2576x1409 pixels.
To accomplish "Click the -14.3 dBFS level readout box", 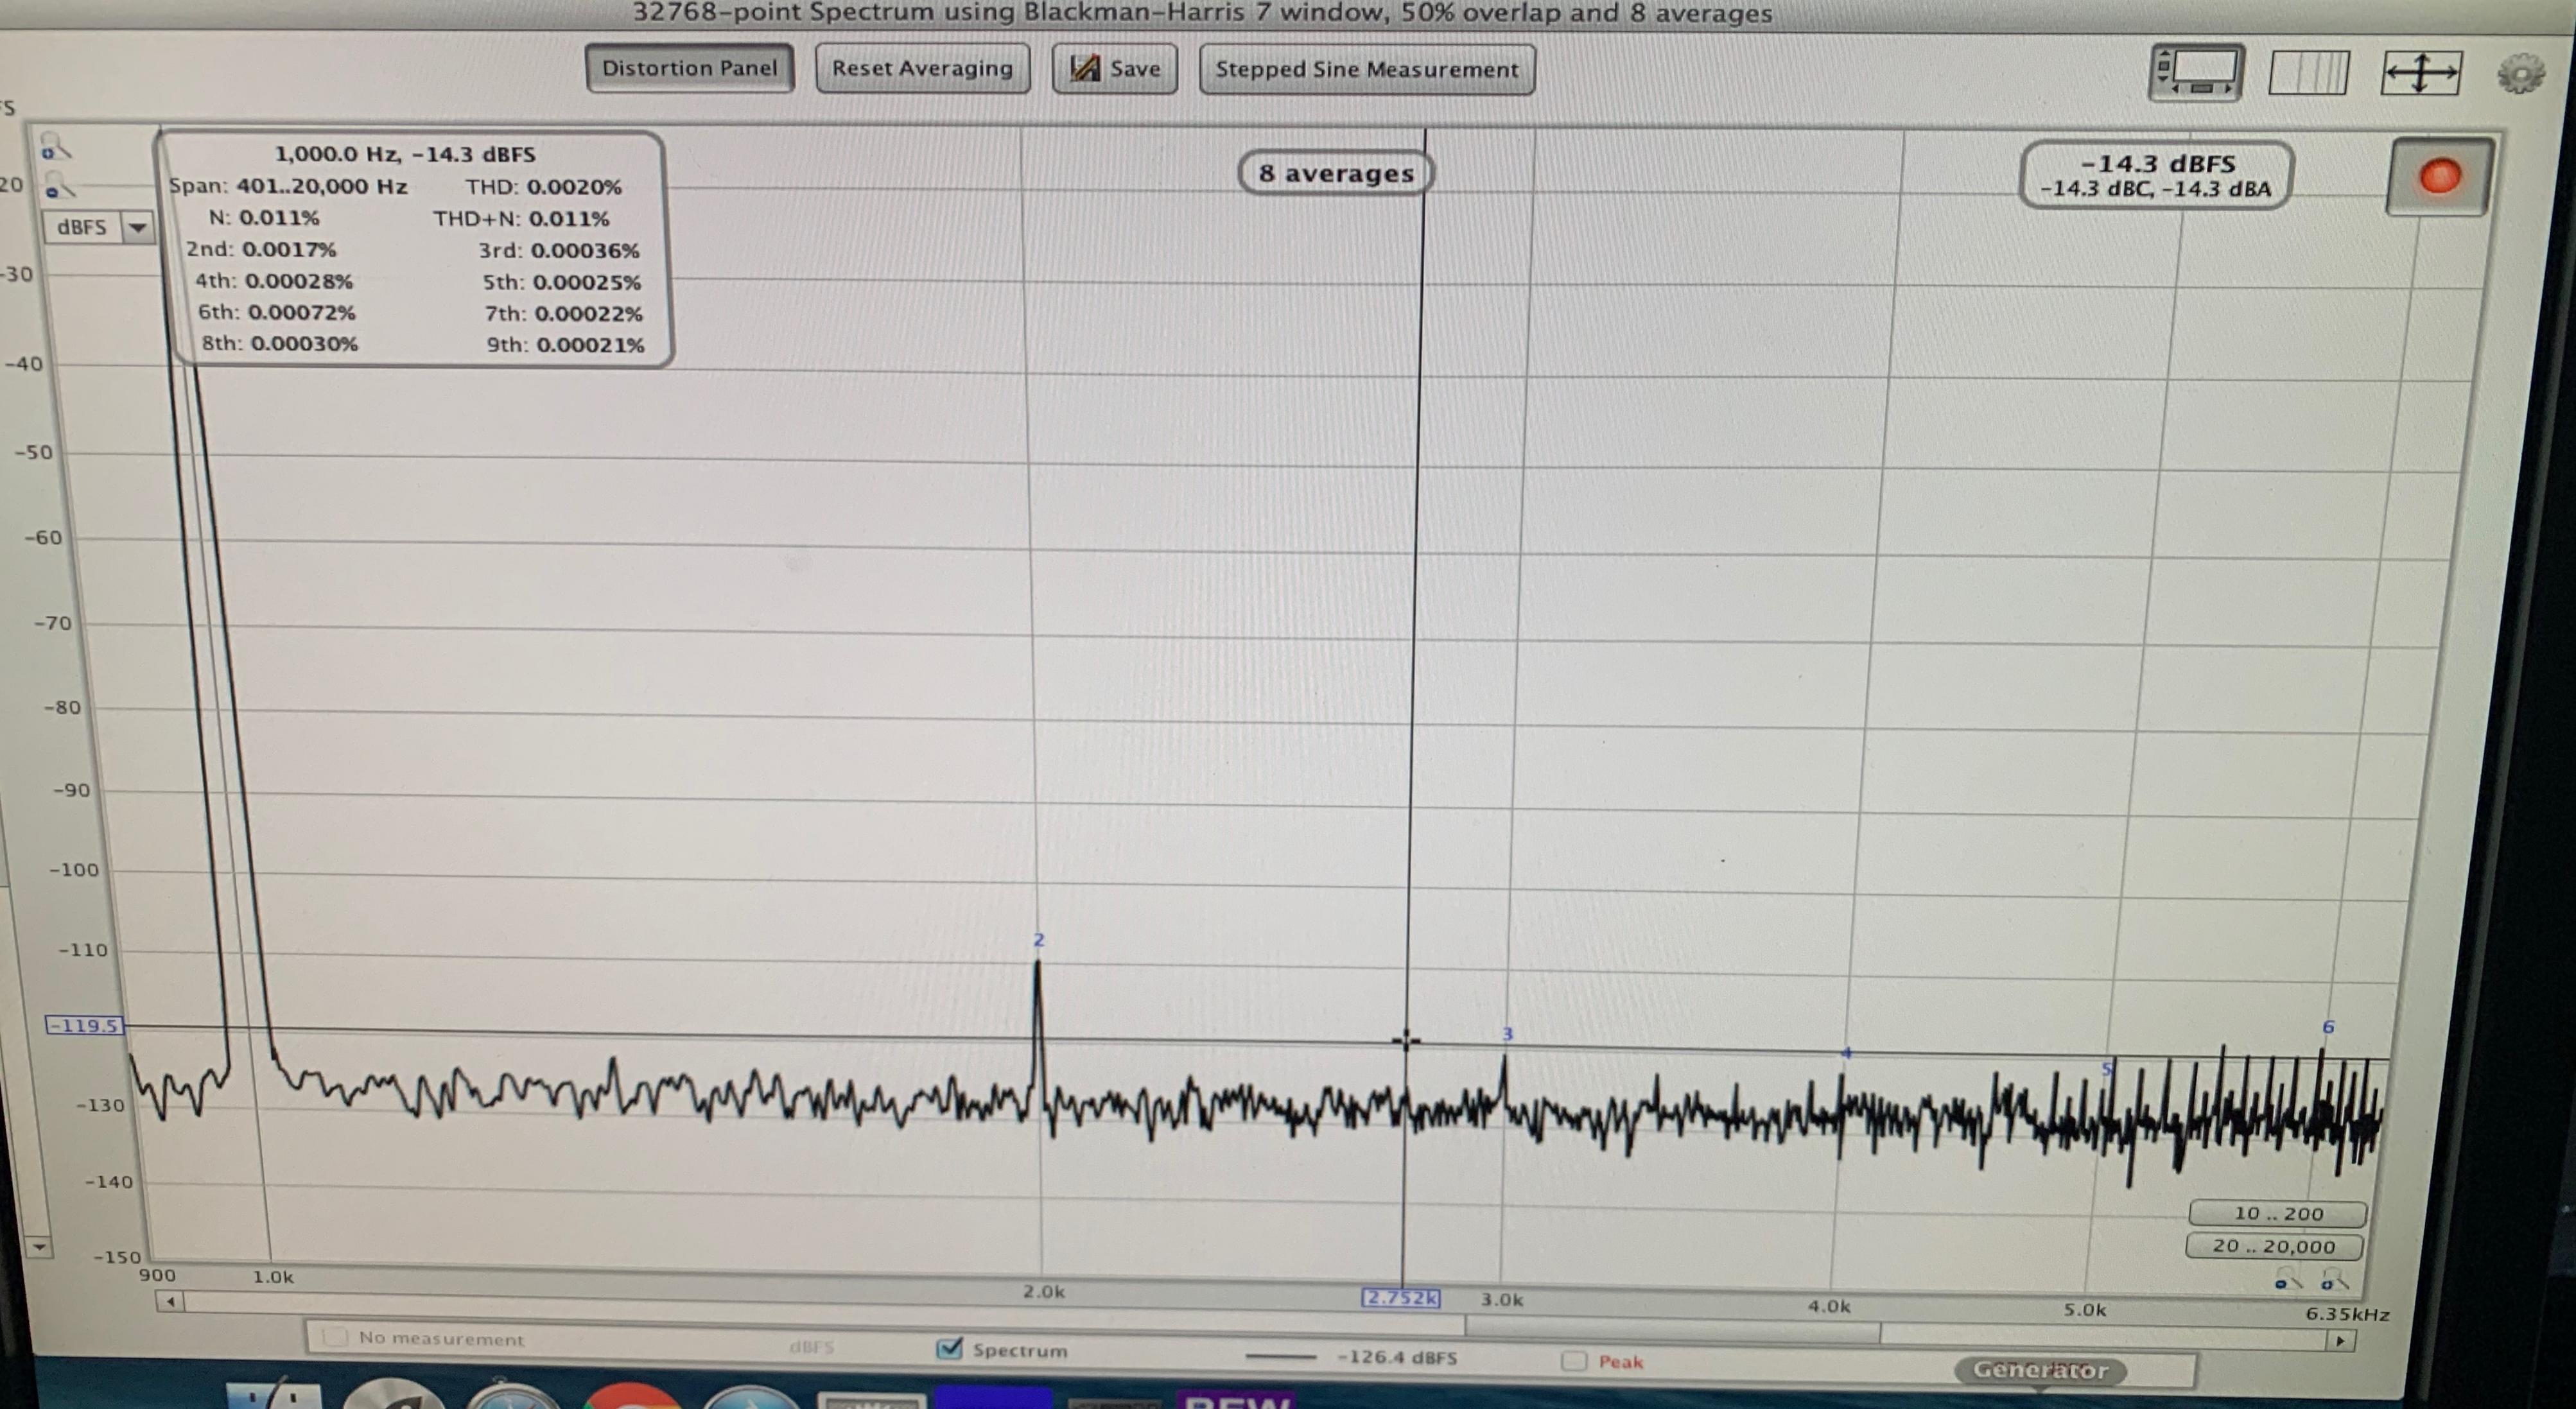I will (2156, 175).
